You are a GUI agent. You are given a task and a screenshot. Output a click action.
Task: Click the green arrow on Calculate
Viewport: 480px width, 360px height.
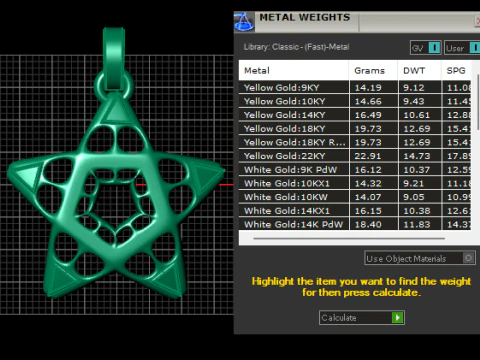tap(398, 318)
